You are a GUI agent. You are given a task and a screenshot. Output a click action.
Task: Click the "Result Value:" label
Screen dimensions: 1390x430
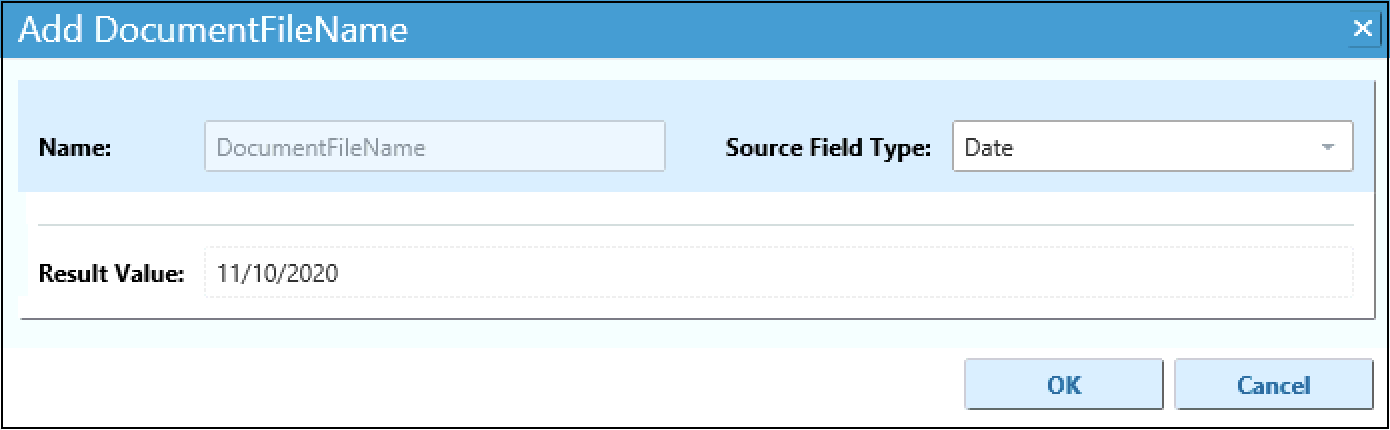pyautogui.click(x=112, y=273)
